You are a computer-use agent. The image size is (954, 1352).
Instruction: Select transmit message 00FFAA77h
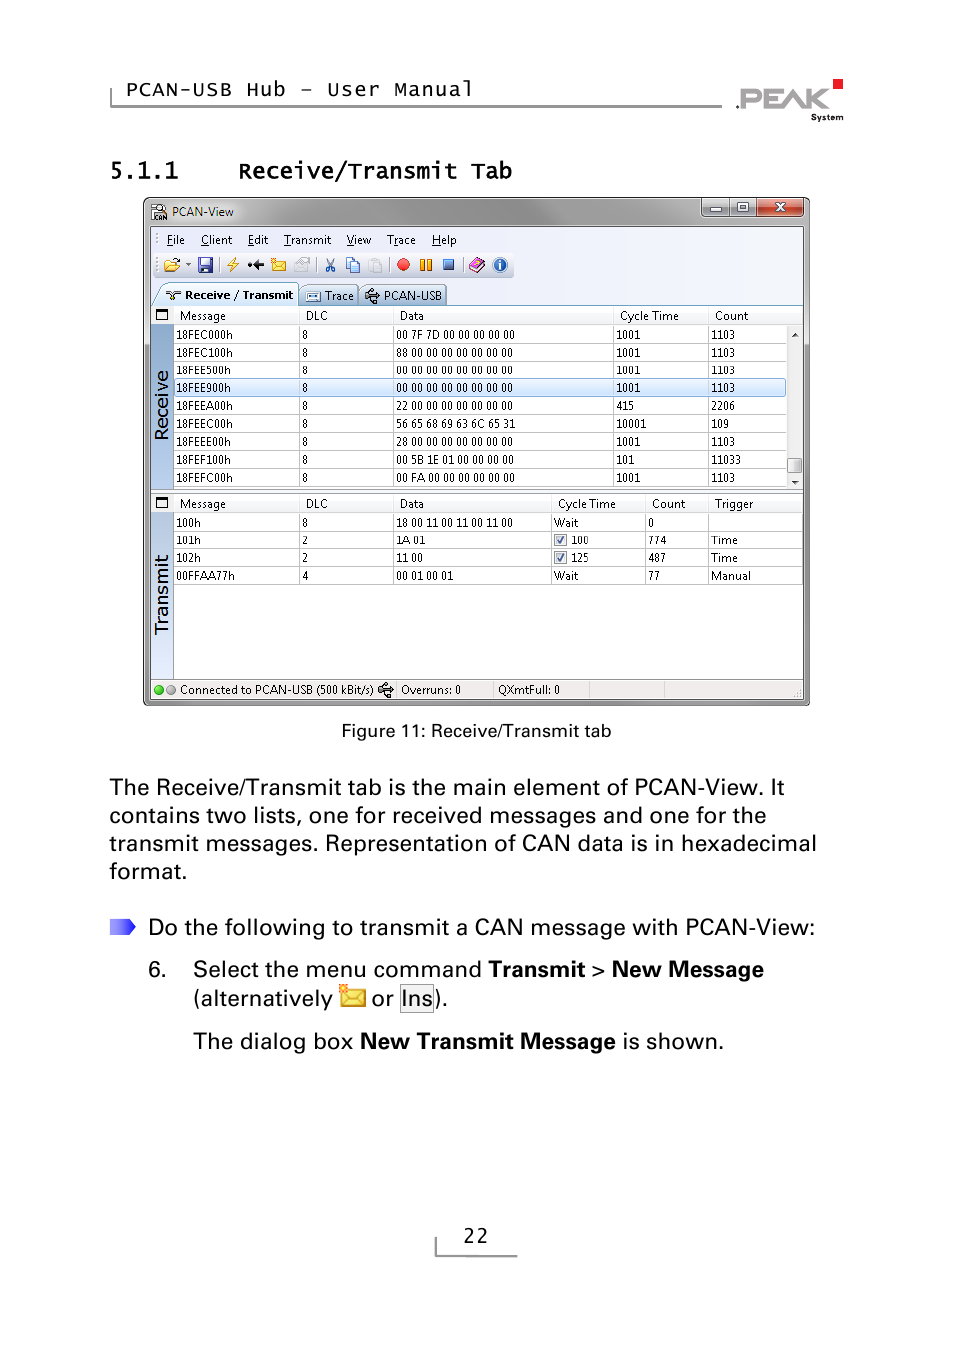click(x=488, y=576)
